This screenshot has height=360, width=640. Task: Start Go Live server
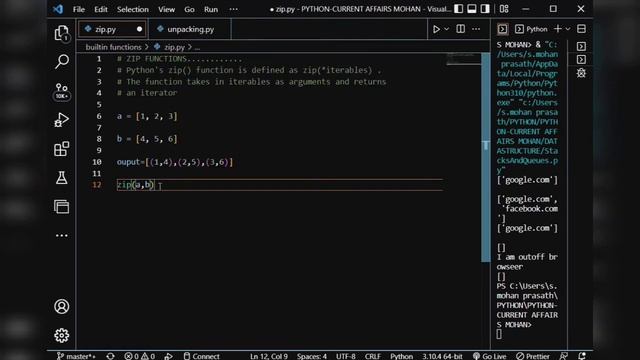pos(489,356)
